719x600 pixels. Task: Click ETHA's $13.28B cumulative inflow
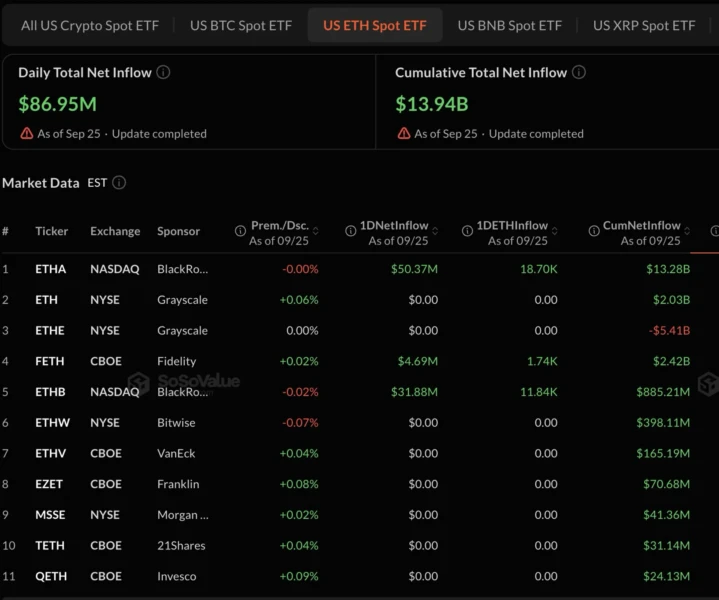pos(668,269)
